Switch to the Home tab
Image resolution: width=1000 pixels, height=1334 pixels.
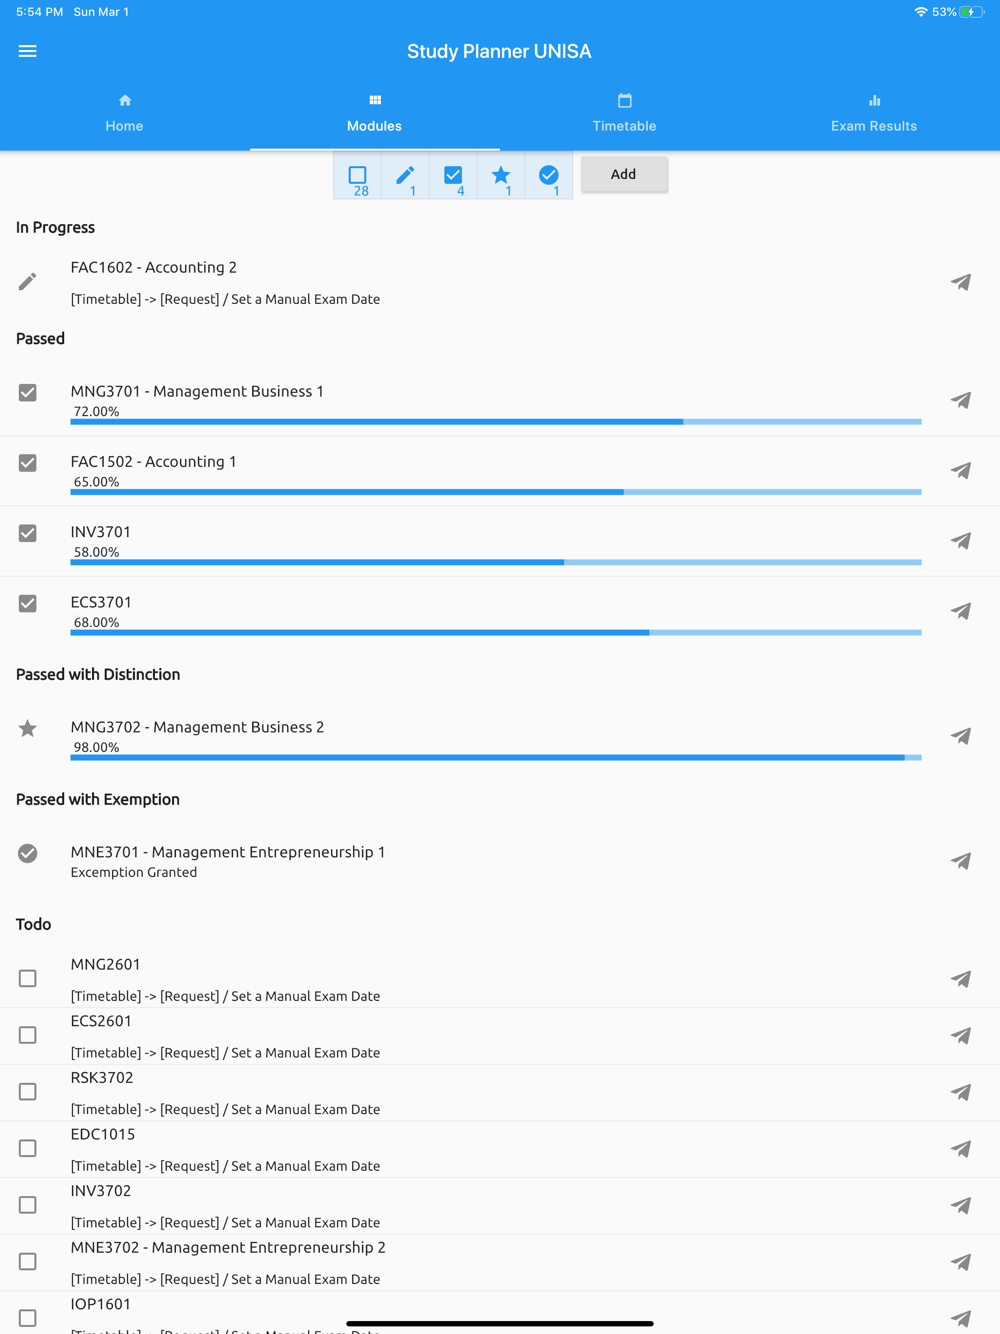click(x=125, y=113)
